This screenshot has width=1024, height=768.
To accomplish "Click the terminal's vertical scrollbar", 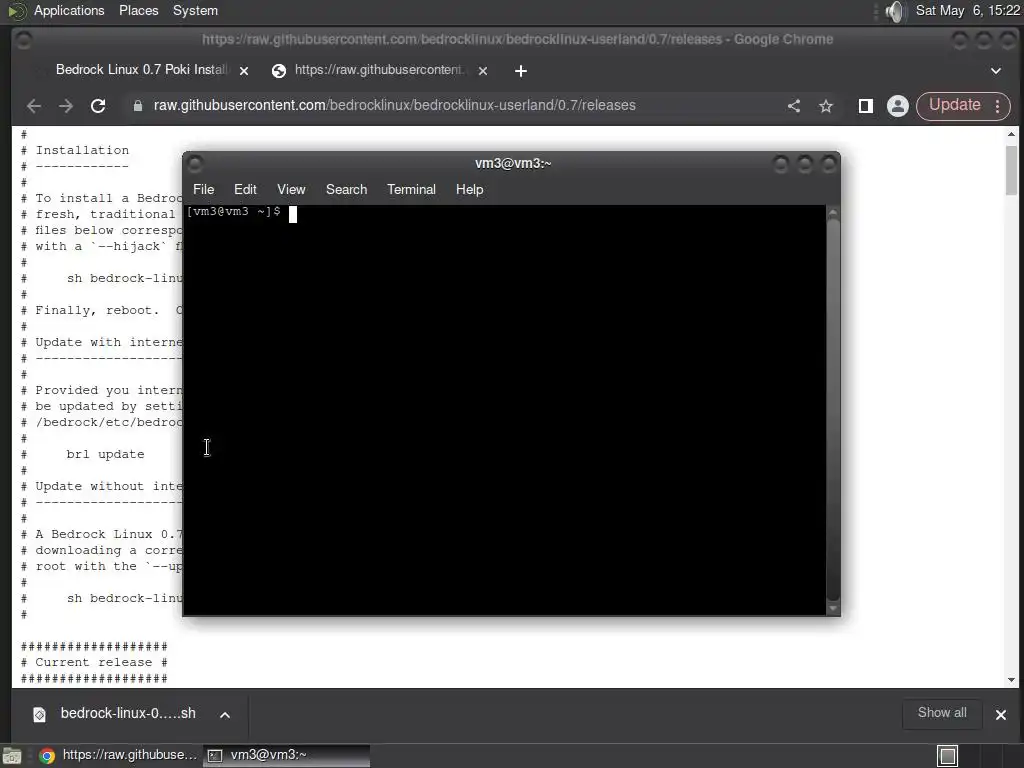I will [x=833, y=410].
